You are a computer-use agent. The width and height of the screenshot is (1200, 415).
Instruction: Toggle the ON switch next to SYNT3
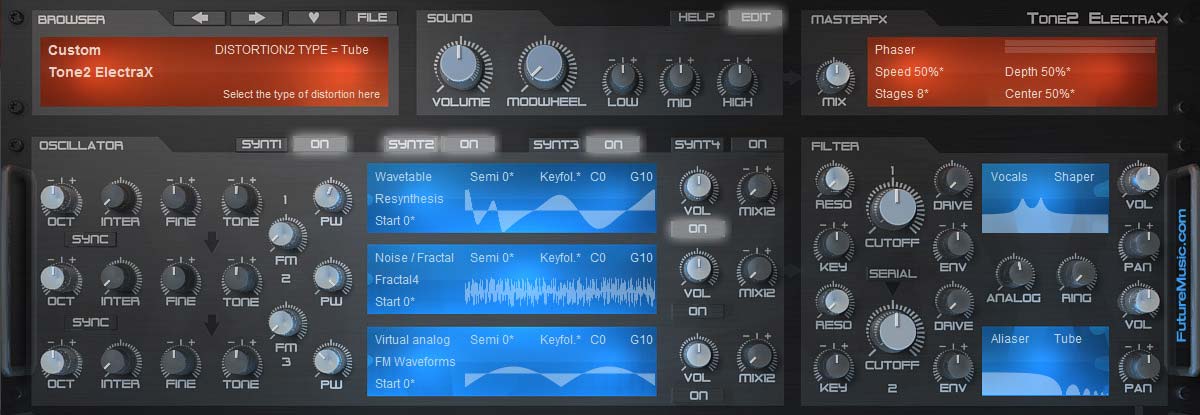[613, 145]
